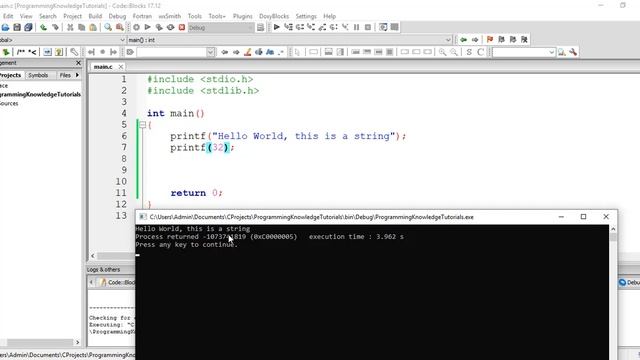640x360 pixels.
Task: Open the DoxyBlocks menu
Action: pyautogui.click(x=274, y=16)
